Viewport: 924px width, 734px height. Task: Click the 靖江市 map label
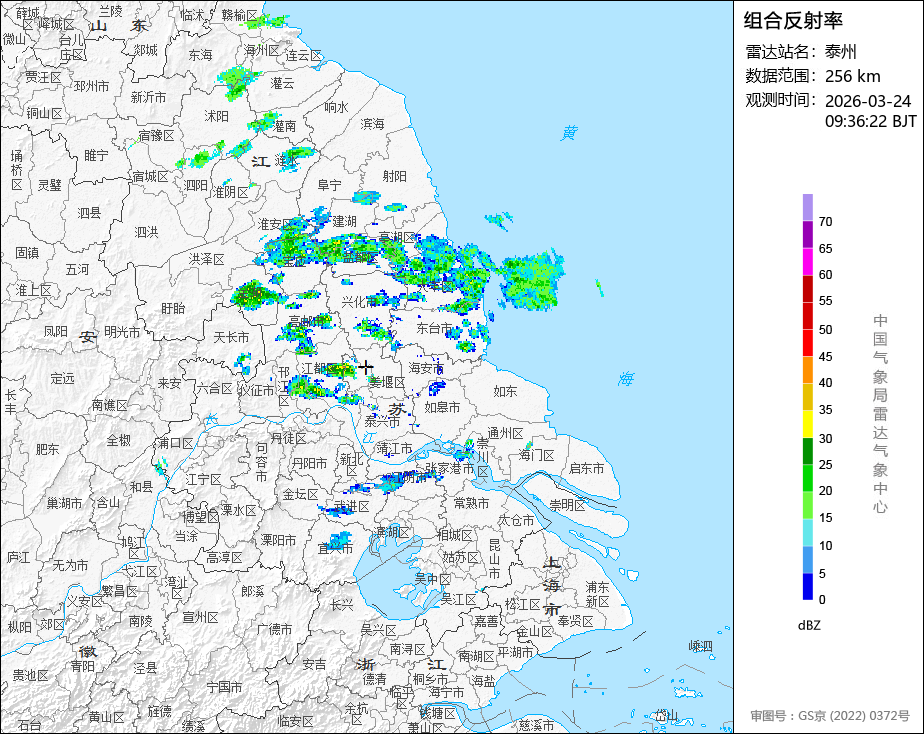click(394, 449)
